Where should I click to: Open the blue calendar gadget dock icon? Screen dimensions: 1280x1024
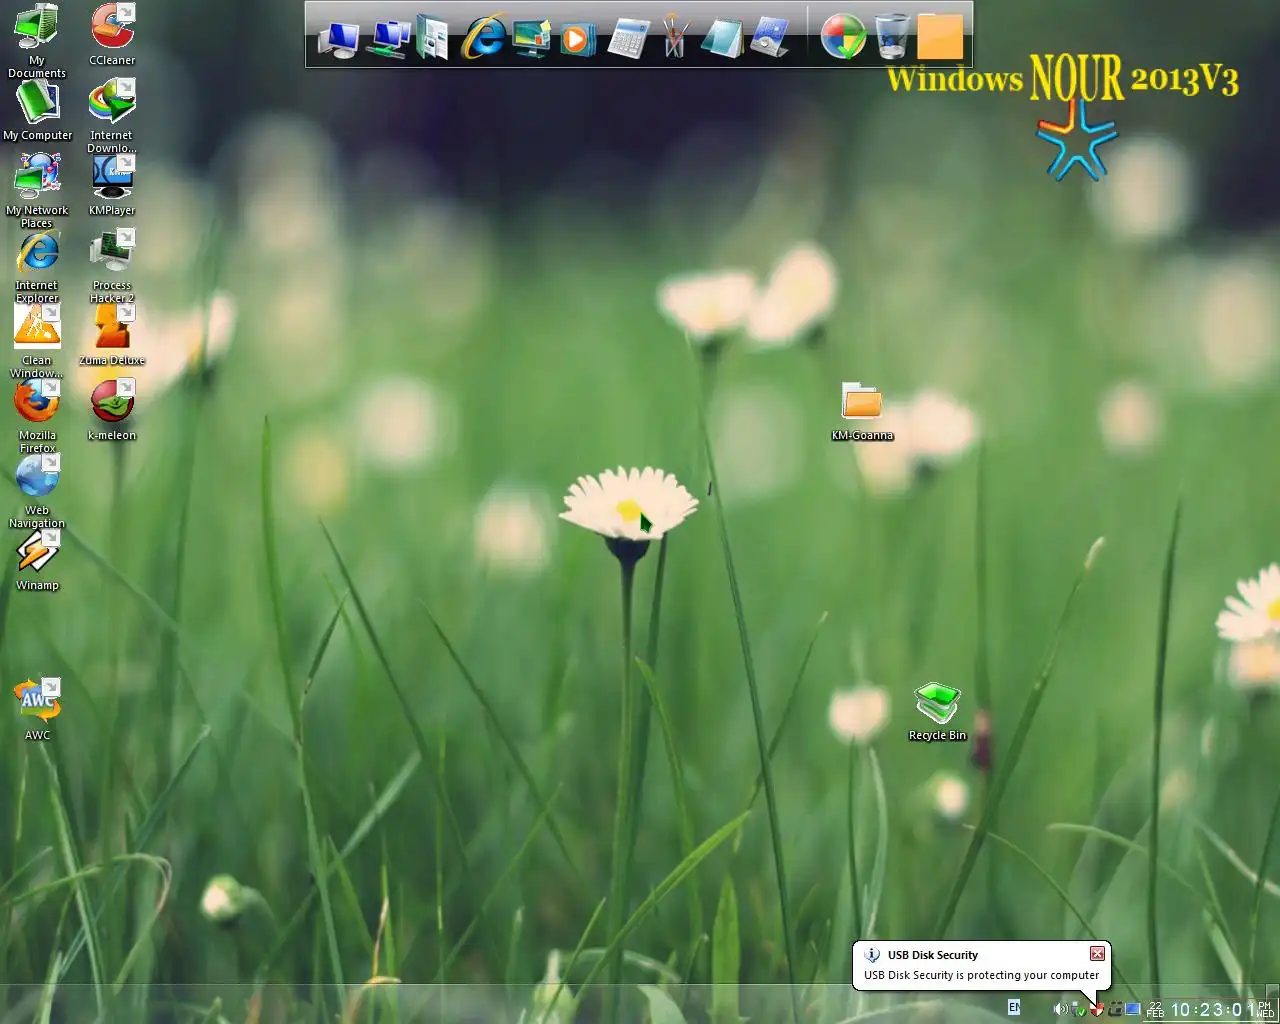[770, 38]
